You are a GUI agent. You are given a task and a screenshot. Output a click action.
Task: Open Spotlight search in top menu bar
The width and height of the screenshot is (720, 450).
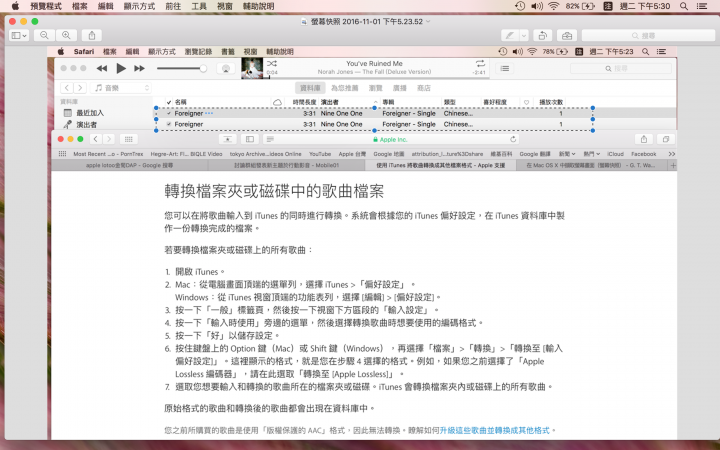pos(684,6)
